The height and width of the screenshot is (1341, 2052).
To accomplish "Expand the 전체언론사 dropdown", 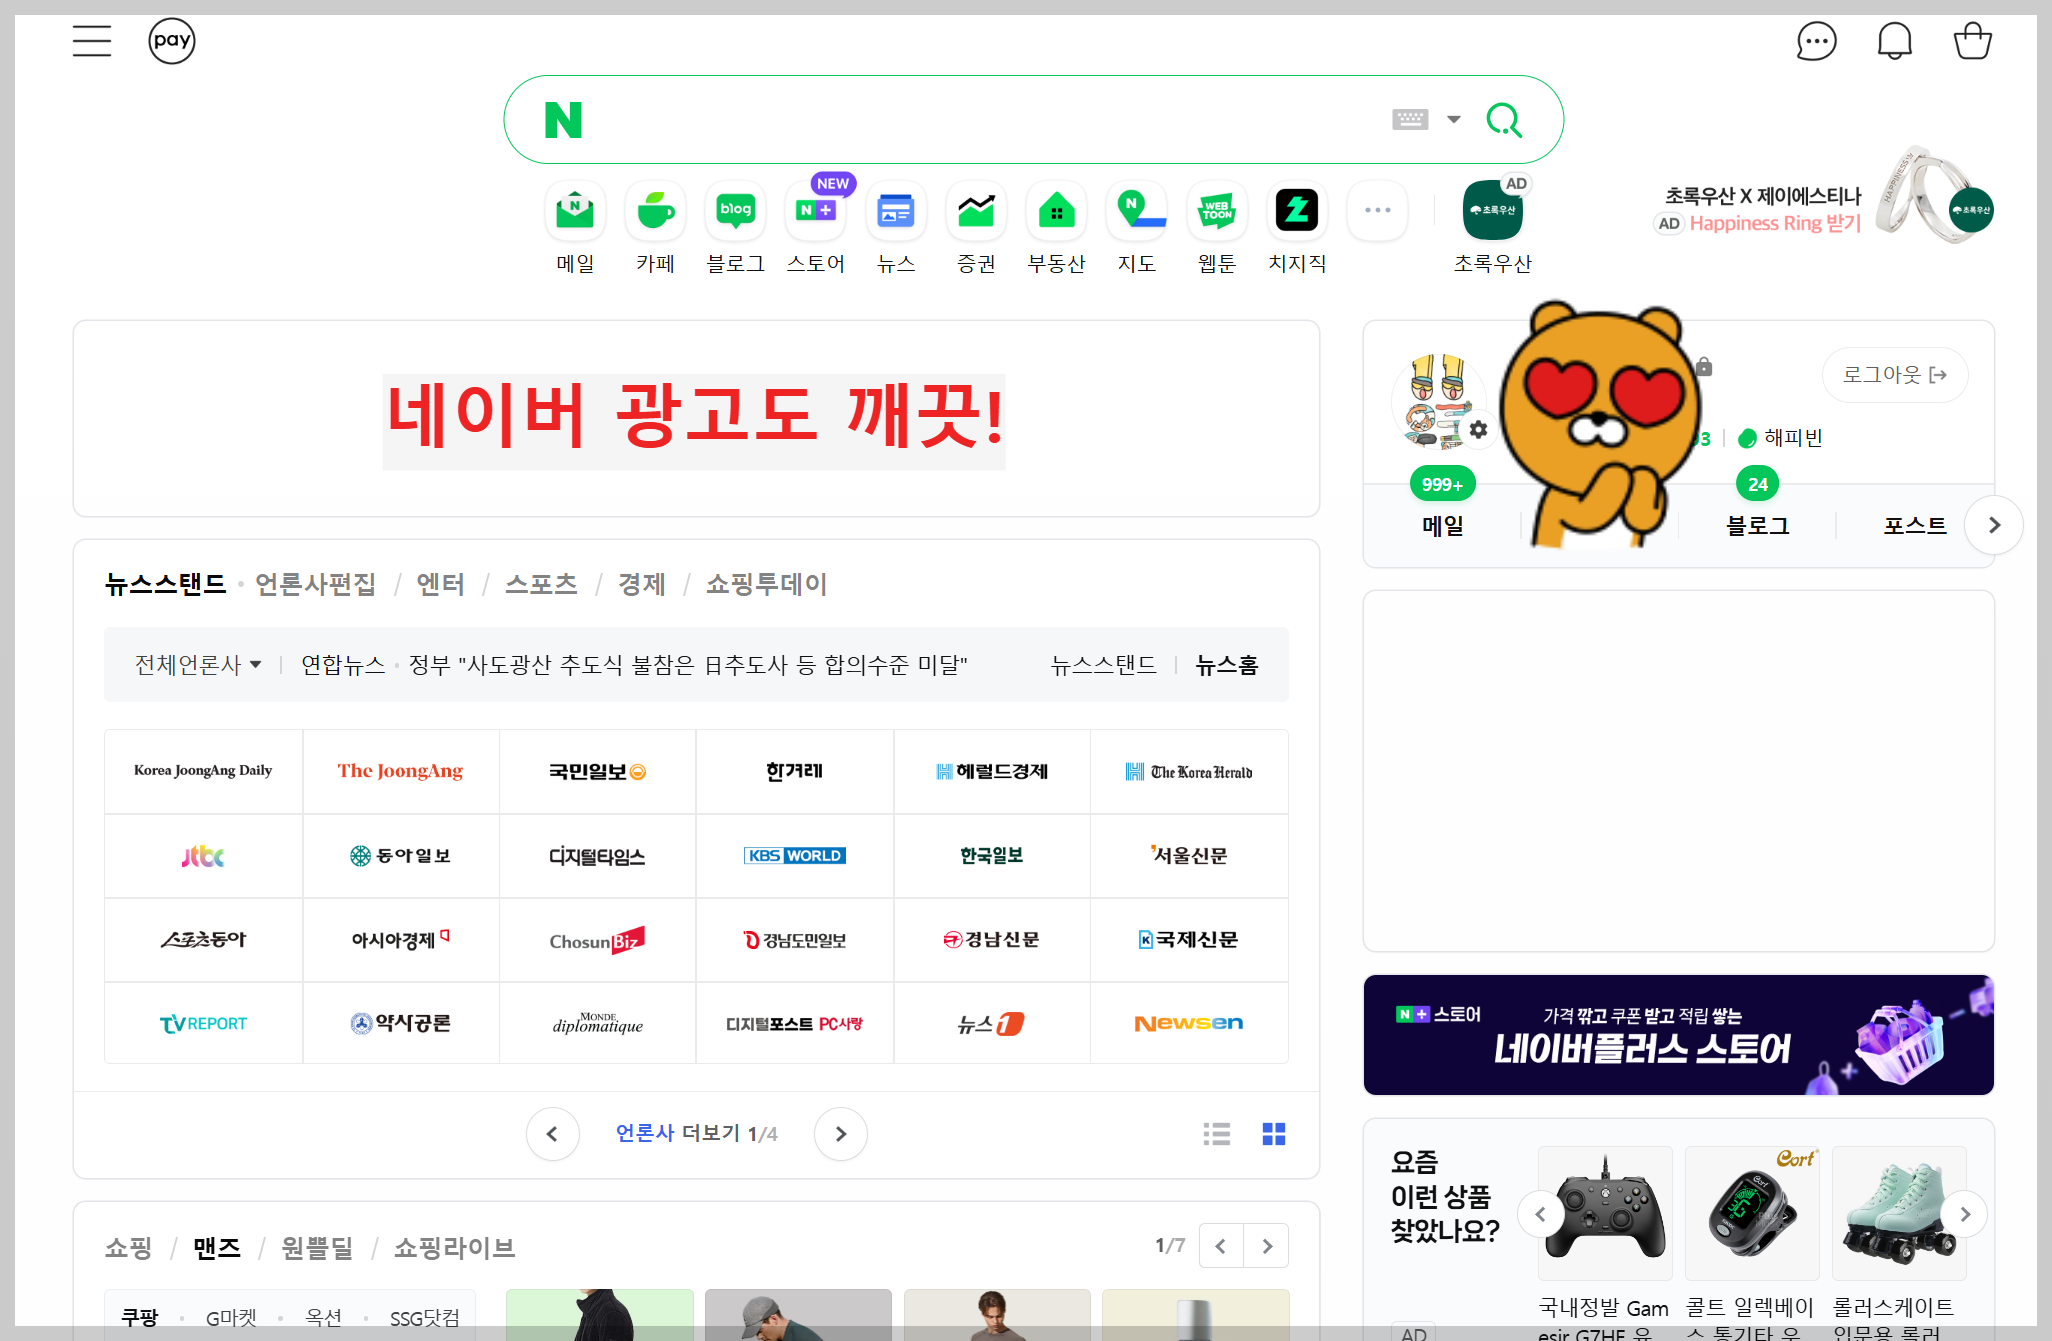I will tap(198, 665).
